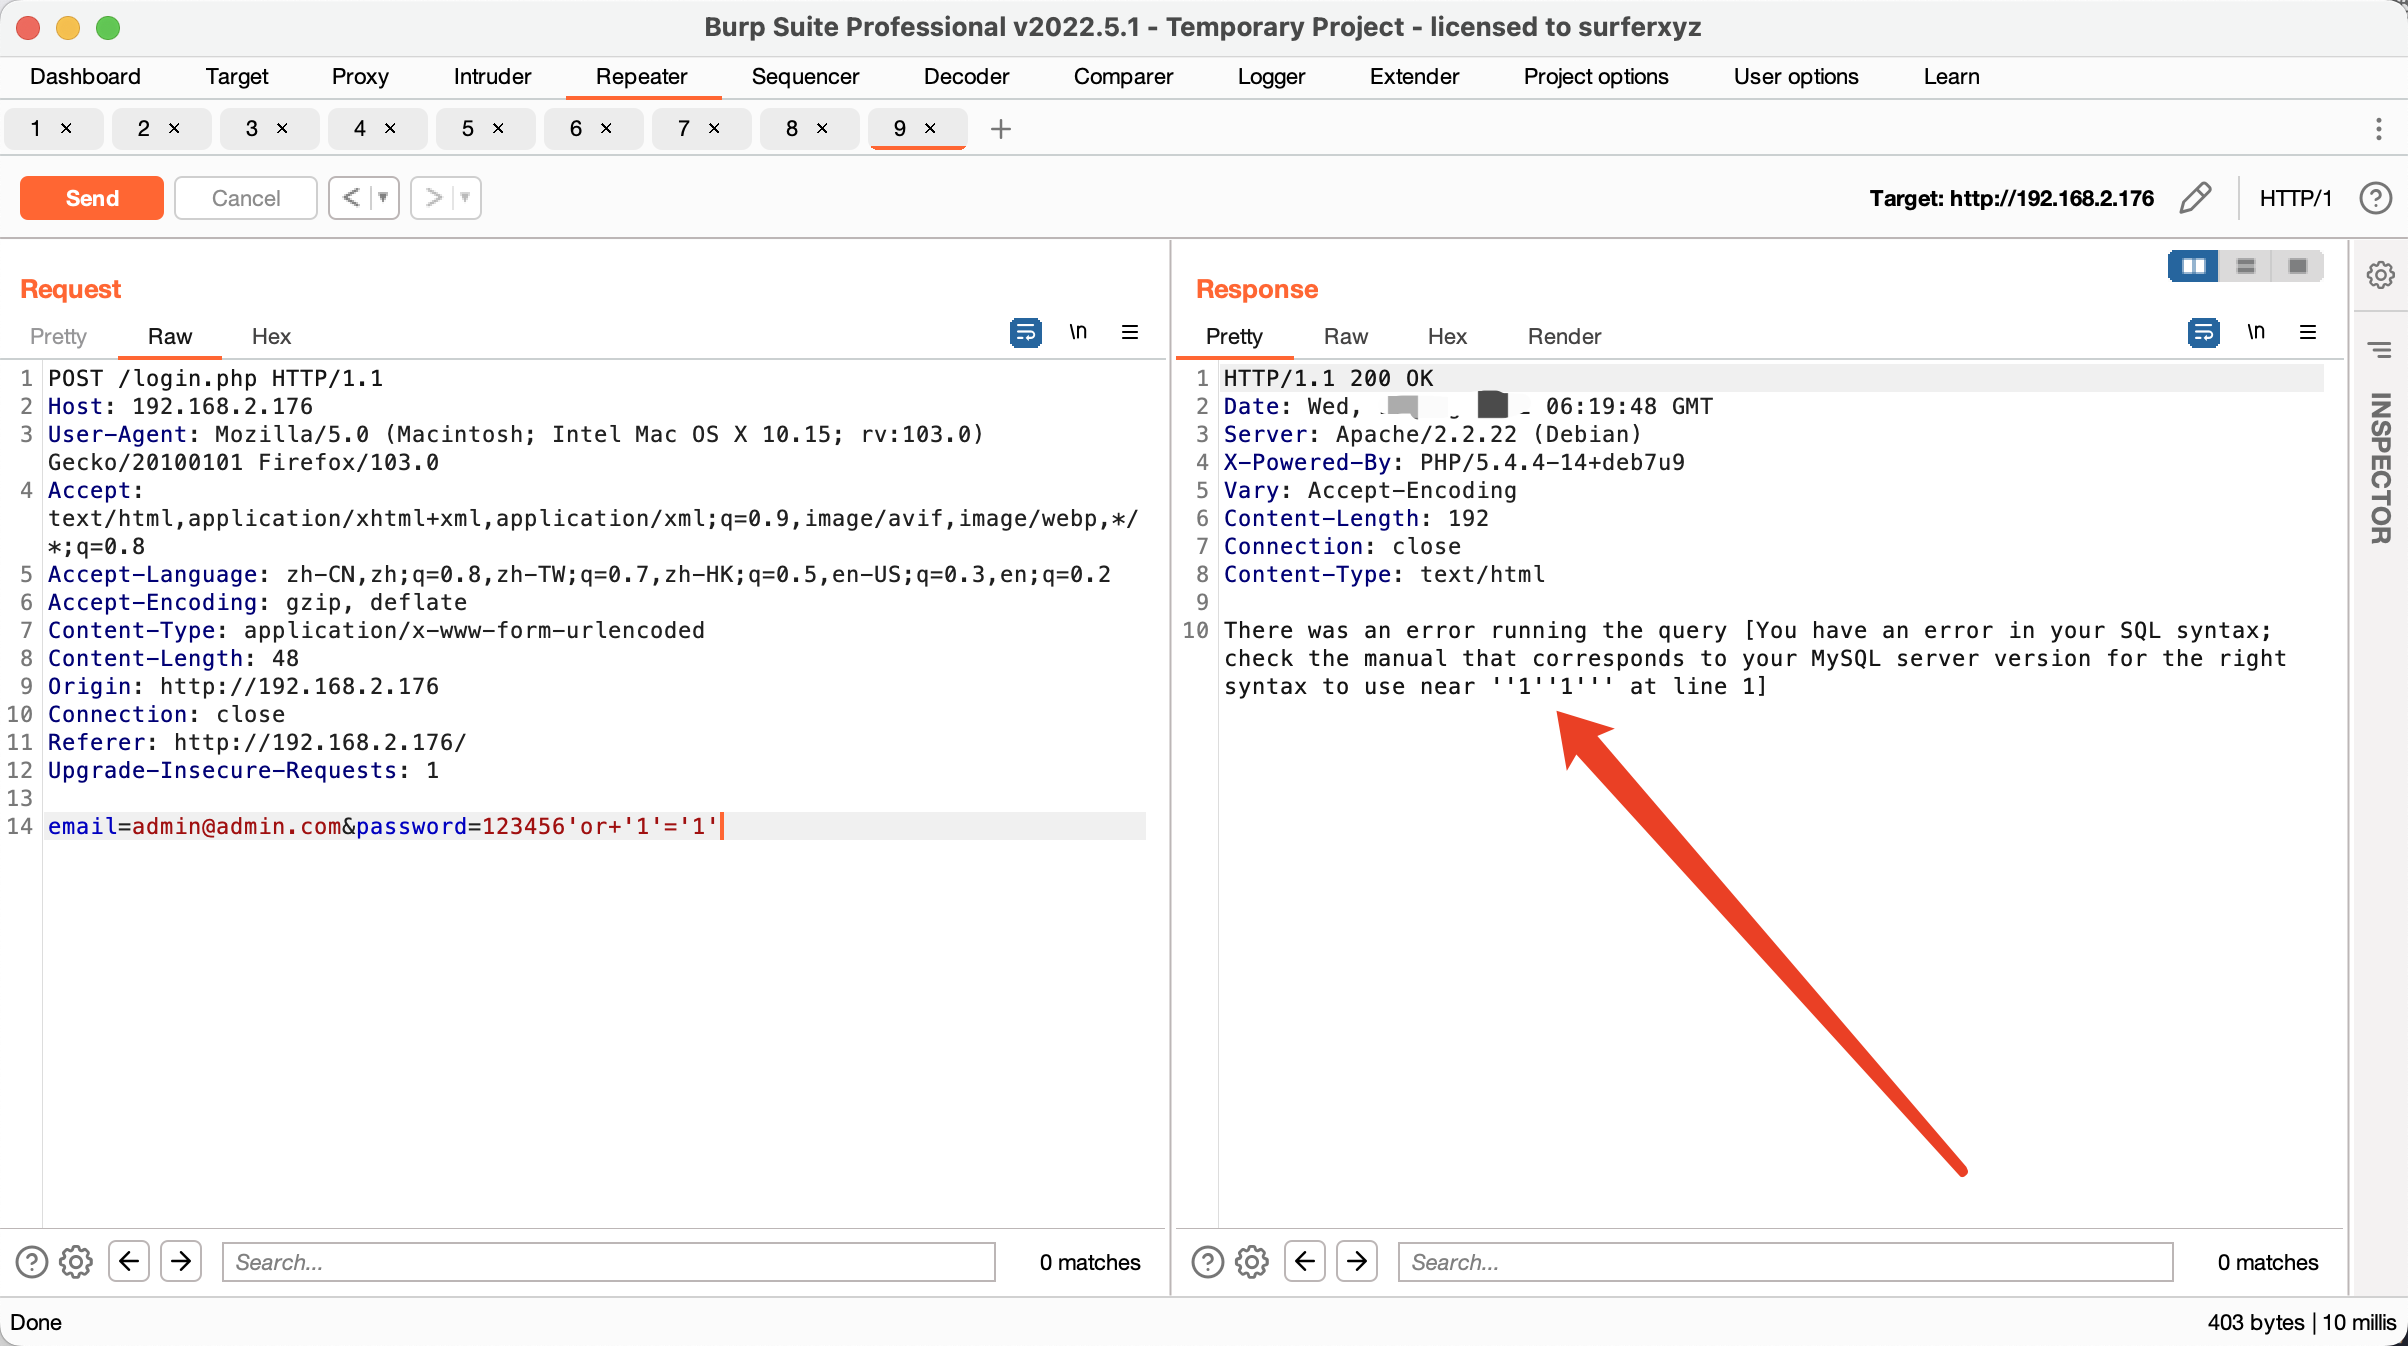
Task: Open the Repeater tabs kebab menu
Action: [2378, 129]
